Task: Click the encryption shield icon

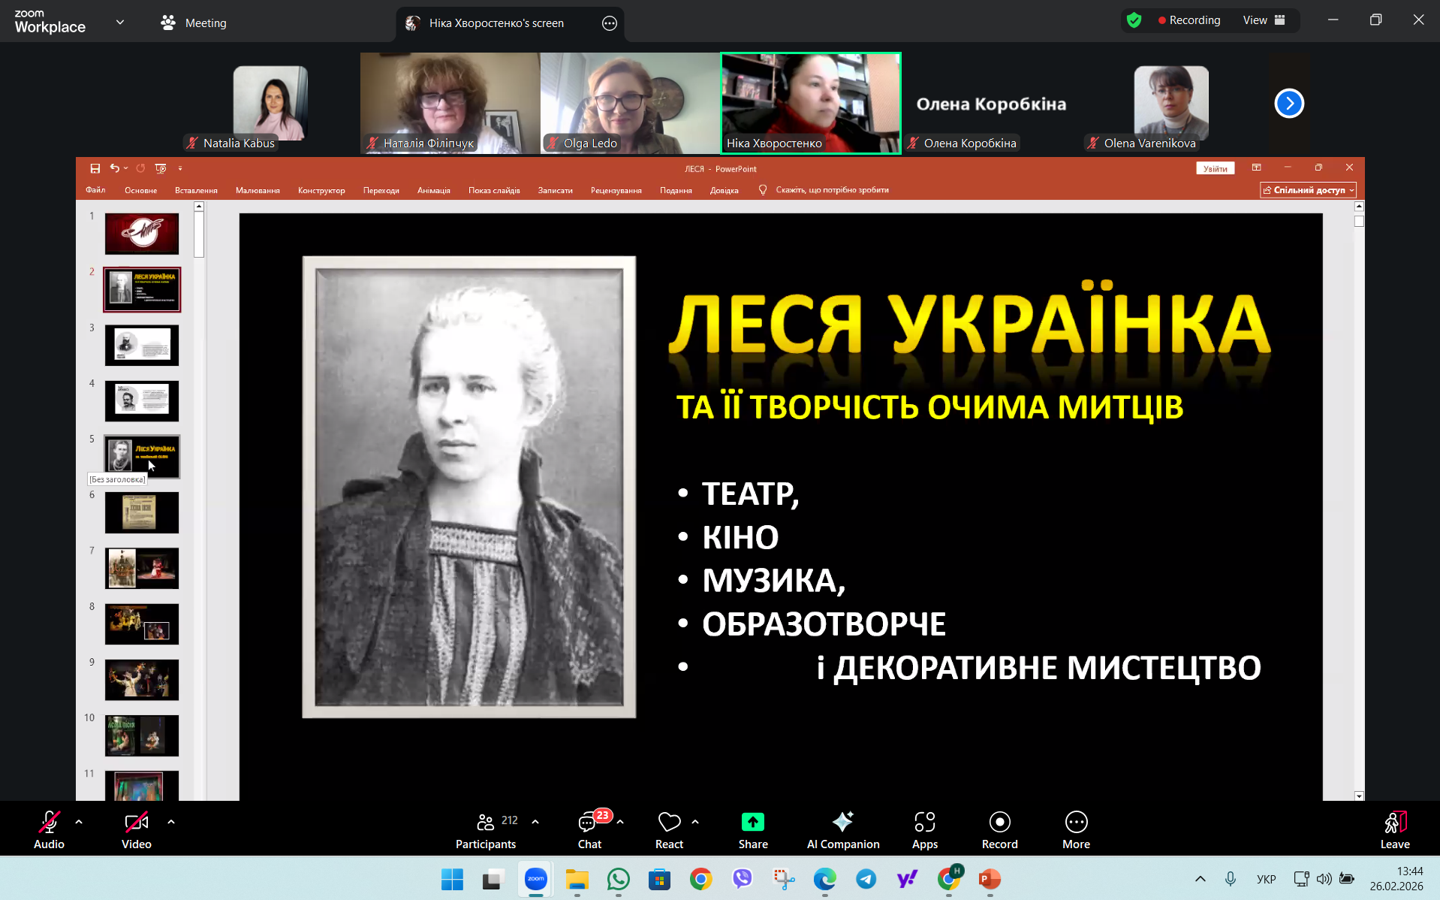Action: click(x=1134, y=20)
